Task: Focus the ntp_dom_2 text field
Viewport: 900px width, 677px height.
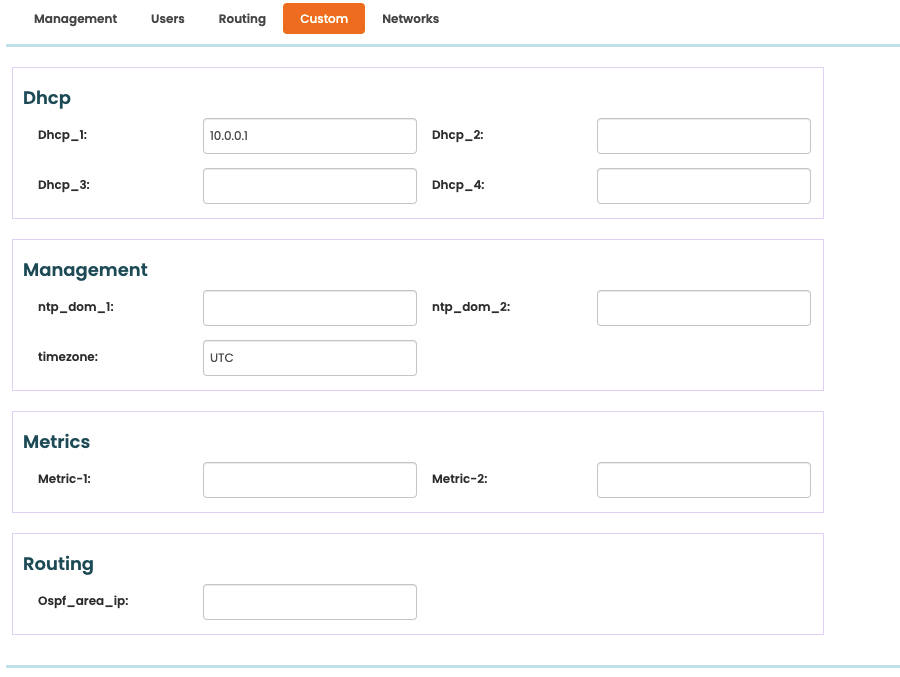Action: tap(704, 308)
